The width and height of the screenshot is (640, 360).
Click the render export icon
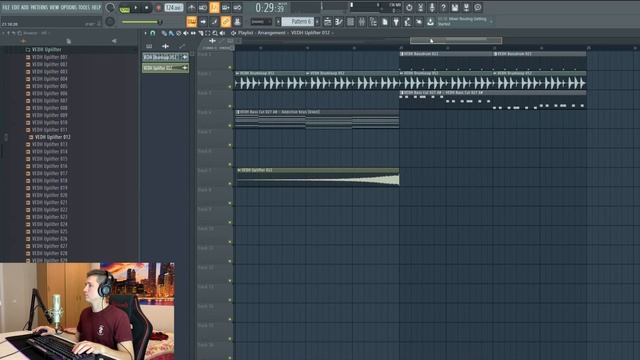point(466,7)
